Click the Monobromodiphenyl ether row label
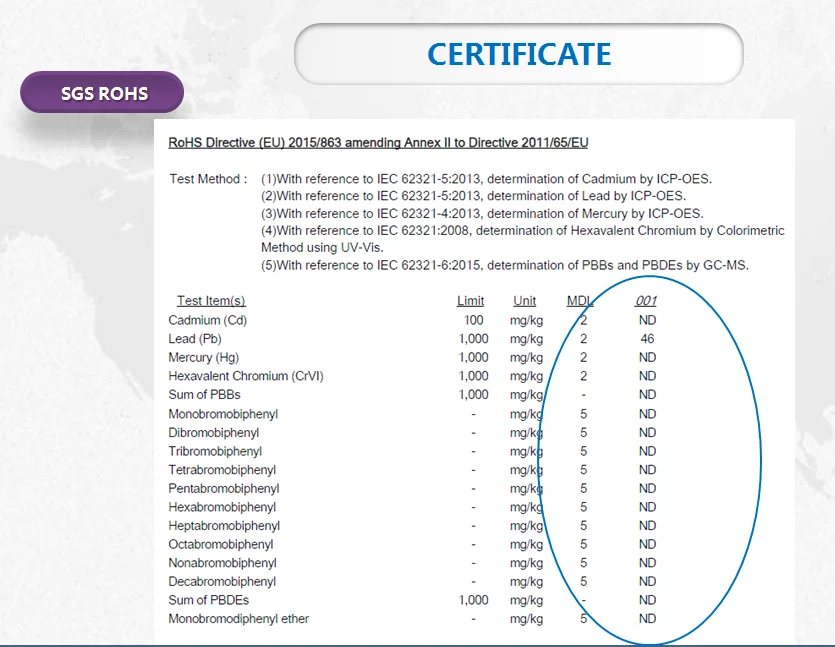The width and height of the screenshot is (835, 647). 239,619
